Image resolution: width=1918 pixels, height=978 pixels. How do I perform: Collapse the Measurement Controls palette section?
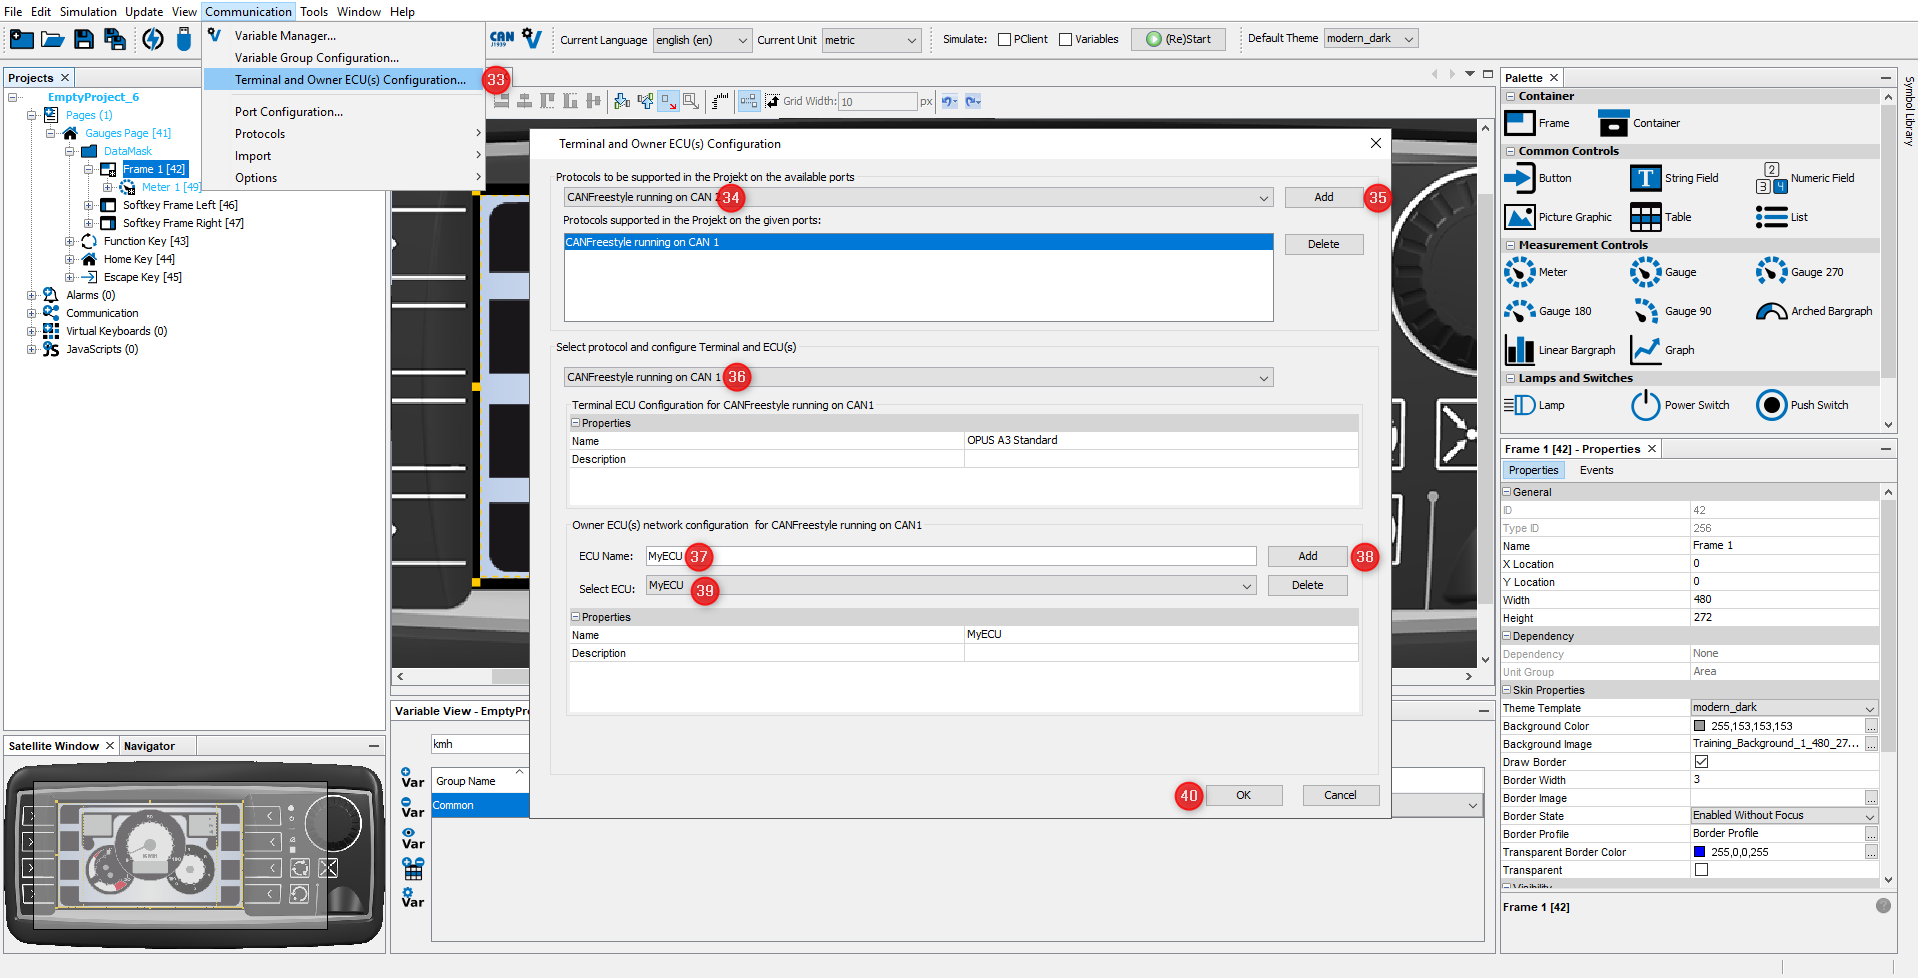(x=1510, y=245)
